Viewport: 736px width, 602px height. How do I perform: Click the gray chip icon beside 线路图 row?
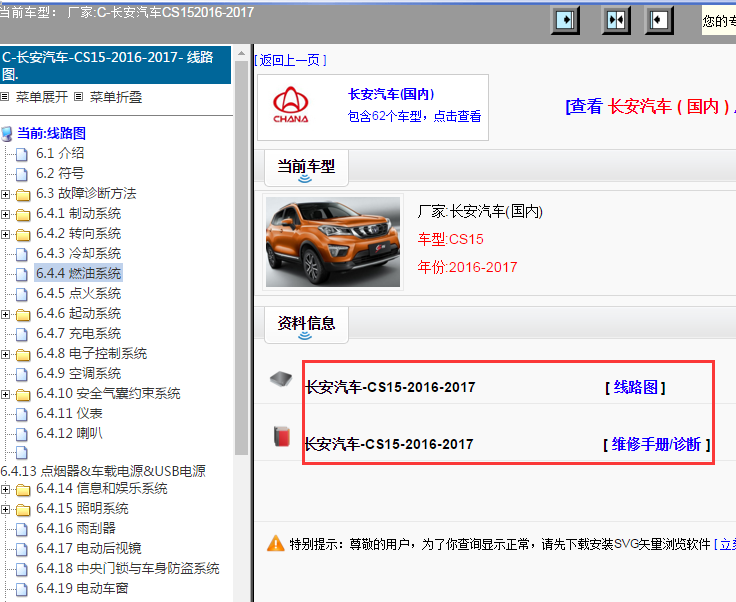281,379
